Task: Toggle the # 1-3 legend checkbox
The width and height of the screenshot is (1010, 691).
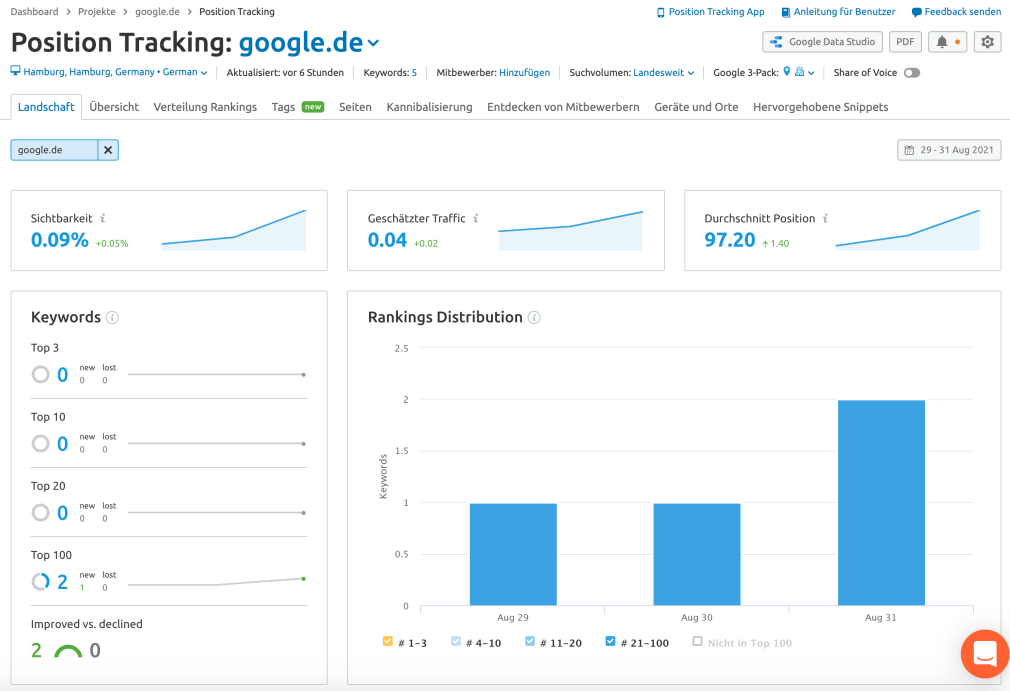Action: 387,641
